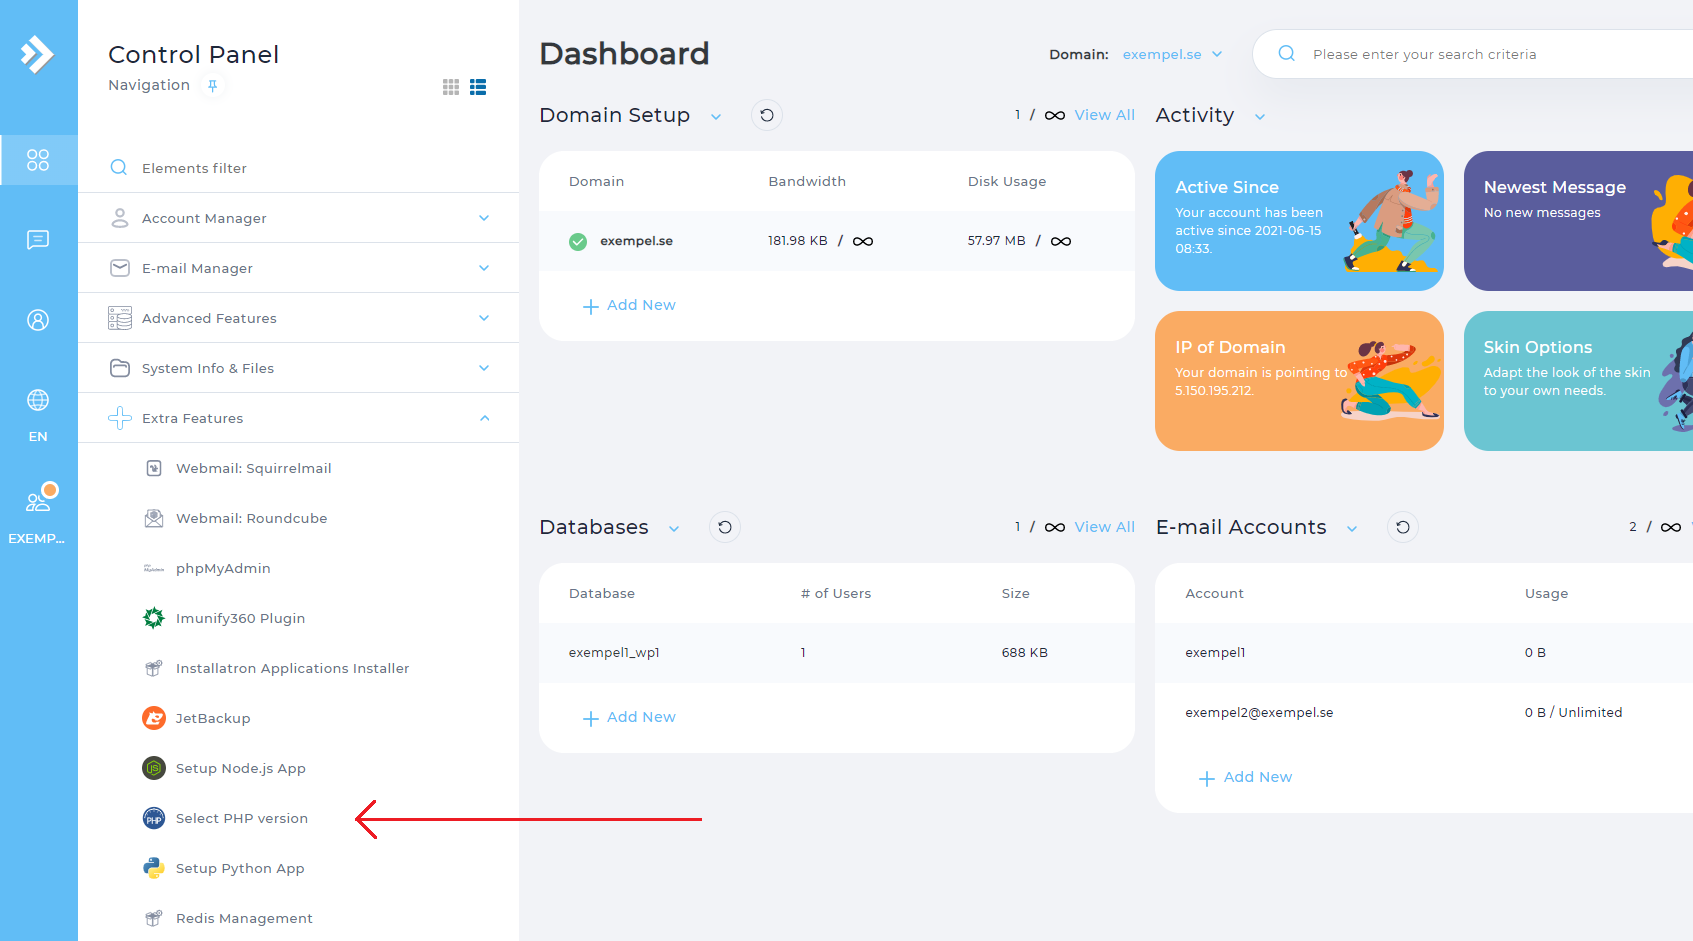Click Add New under Databases

click(x=630, y=717)
